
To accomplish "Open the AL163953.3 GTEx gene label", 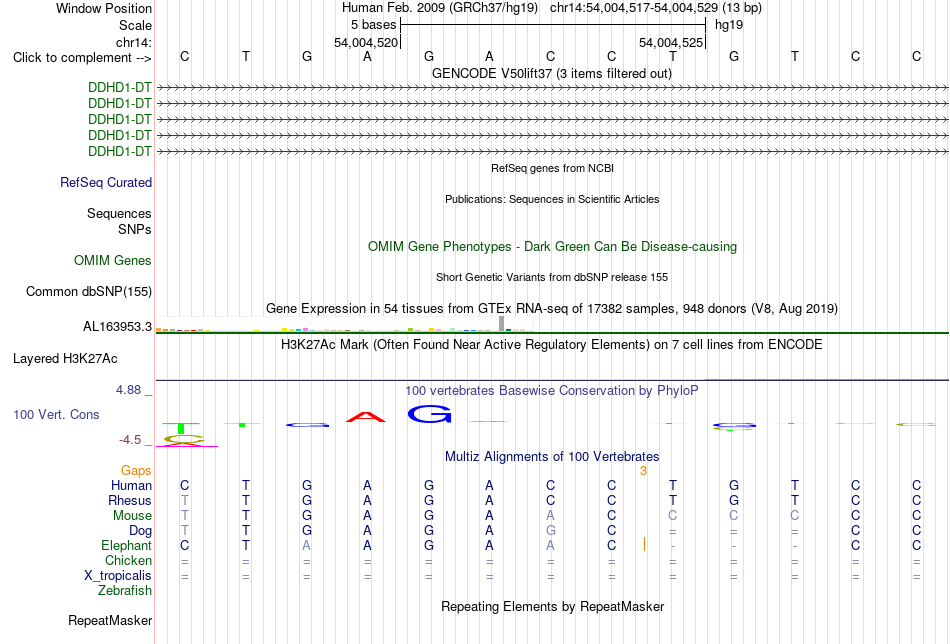I will pyautogui.click(x=117, y=327).
